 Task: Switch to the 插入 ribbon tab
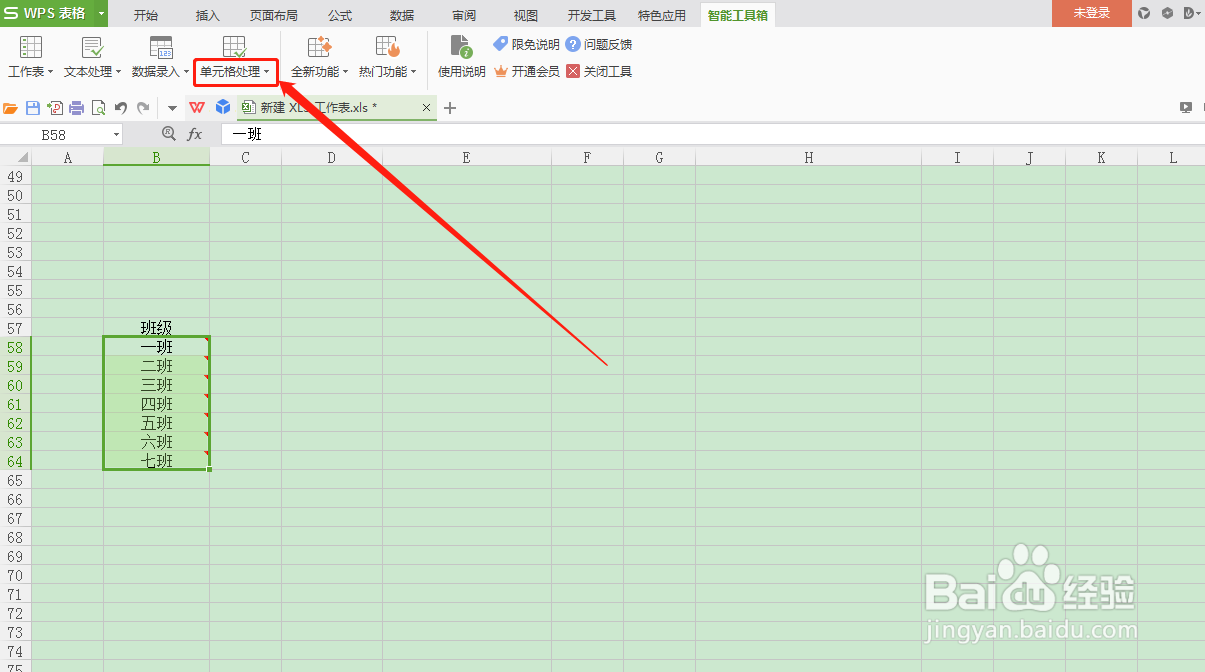tap(208, 15)
